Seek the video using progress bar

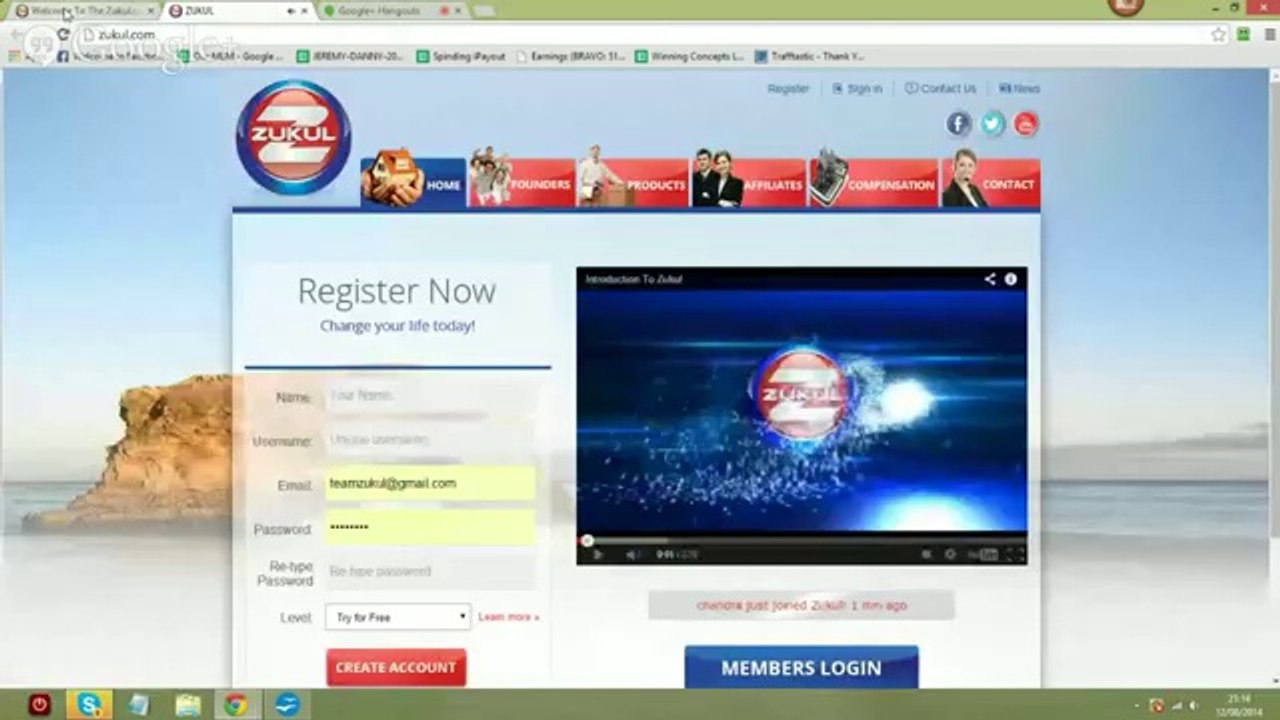point(801,541)
